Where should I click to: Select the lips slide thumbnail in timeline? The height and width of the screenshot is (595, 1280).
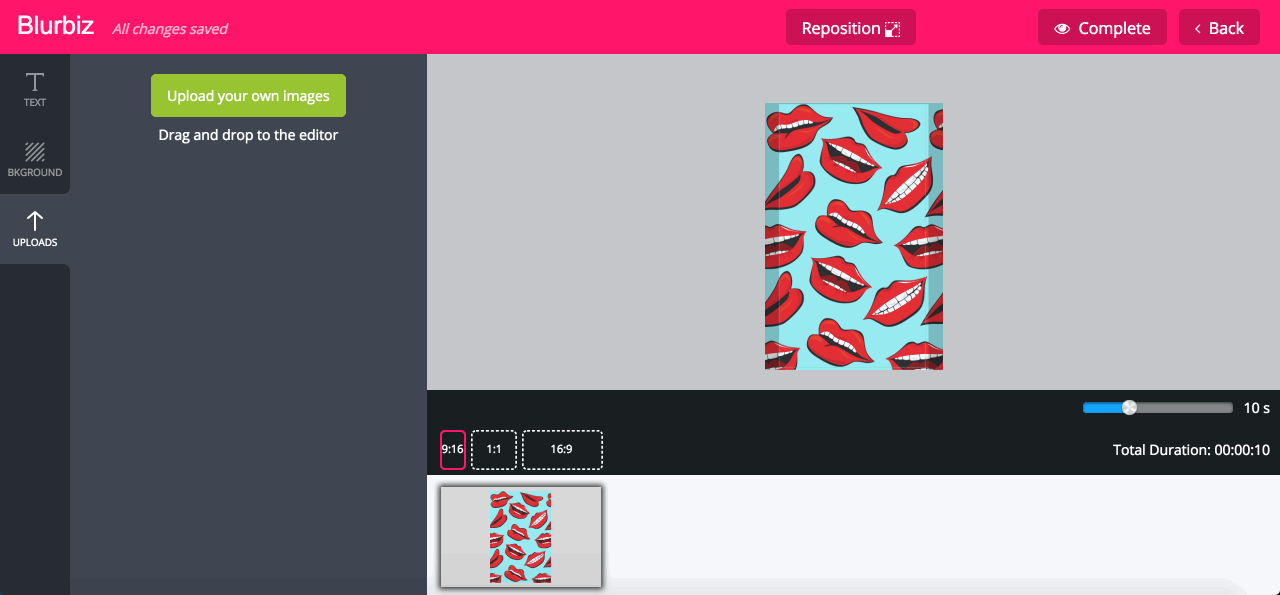(521, 537)
